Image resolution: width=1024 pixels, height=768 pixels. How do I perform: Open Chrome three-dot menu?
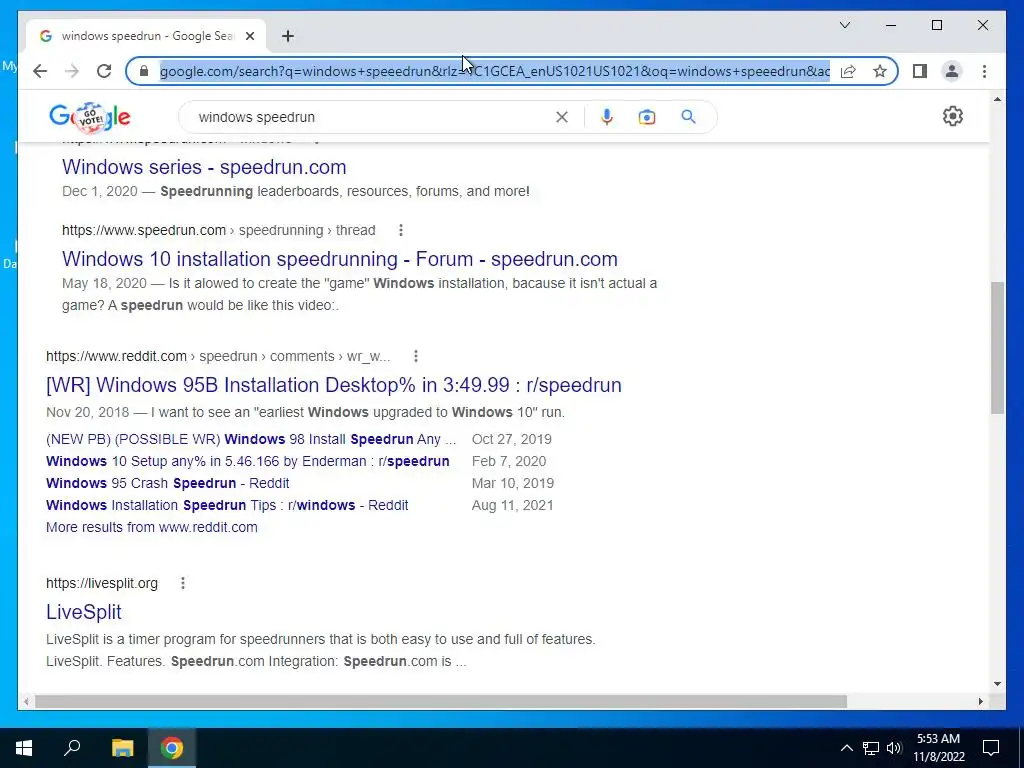[984, 71]
